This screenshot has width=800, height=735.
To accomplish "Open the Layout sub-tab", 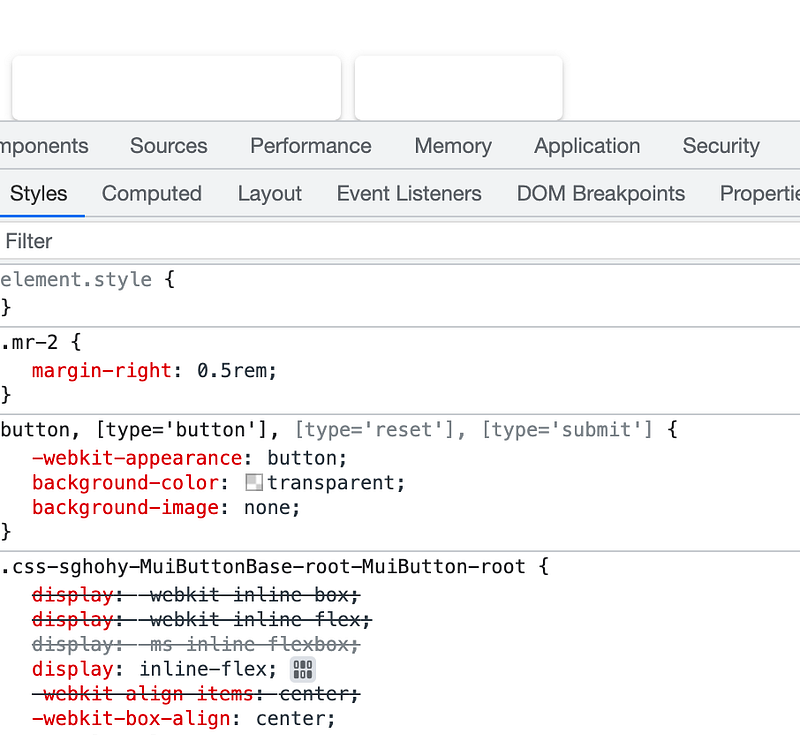I will (x=269, y=194).
